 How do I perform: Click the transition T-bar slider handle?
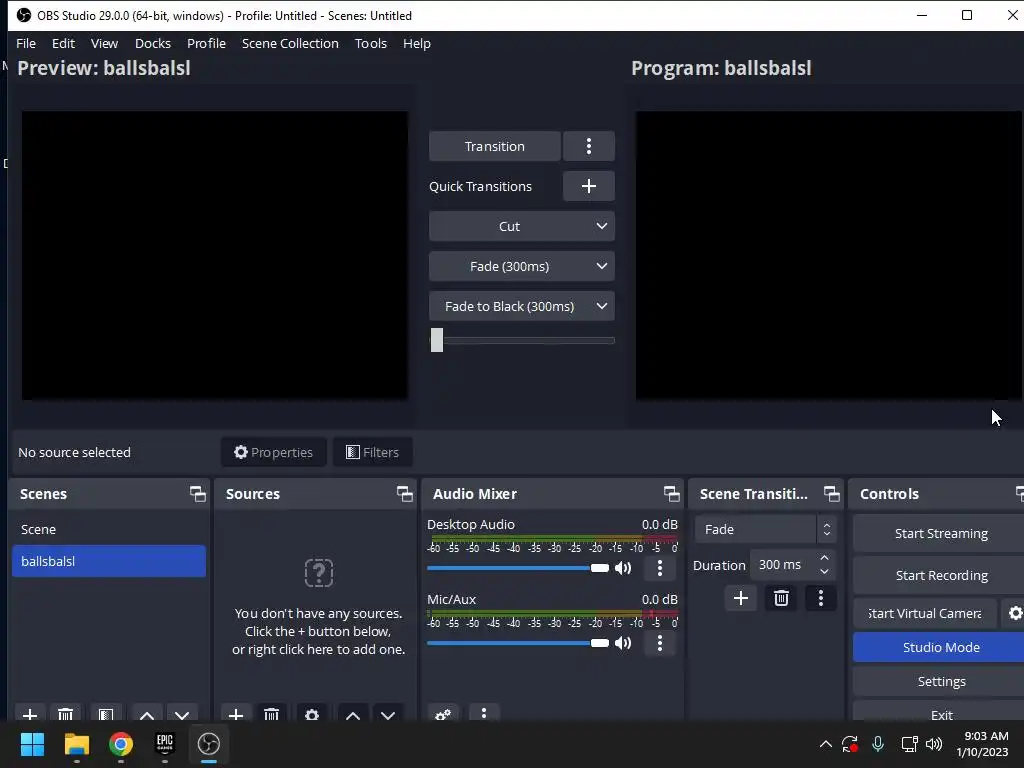point(437,340)
